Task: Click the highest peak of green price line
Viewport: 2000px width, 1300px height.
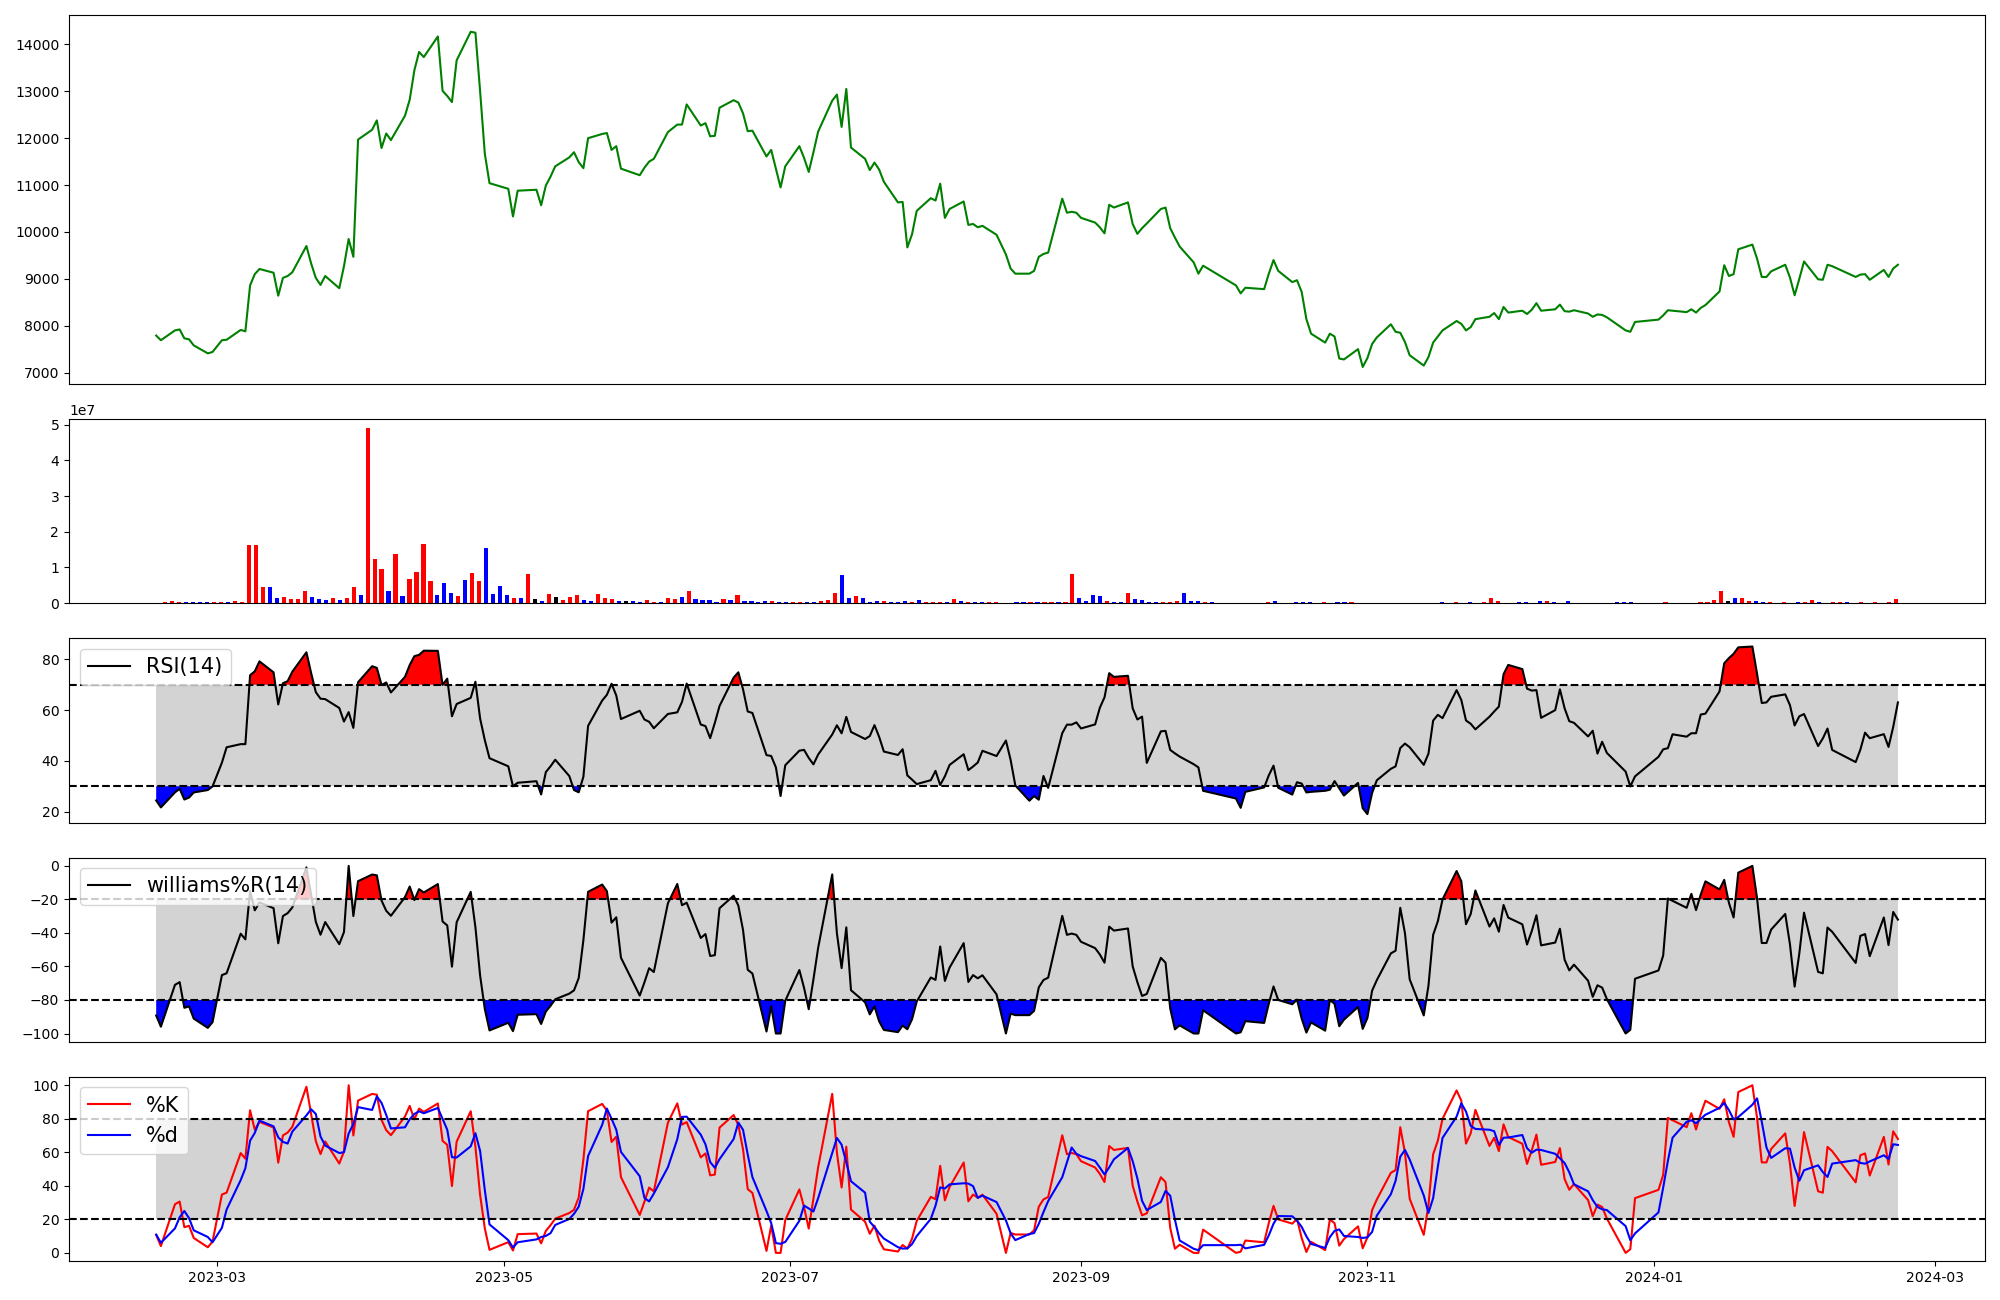Action: [x=472, y=32]
